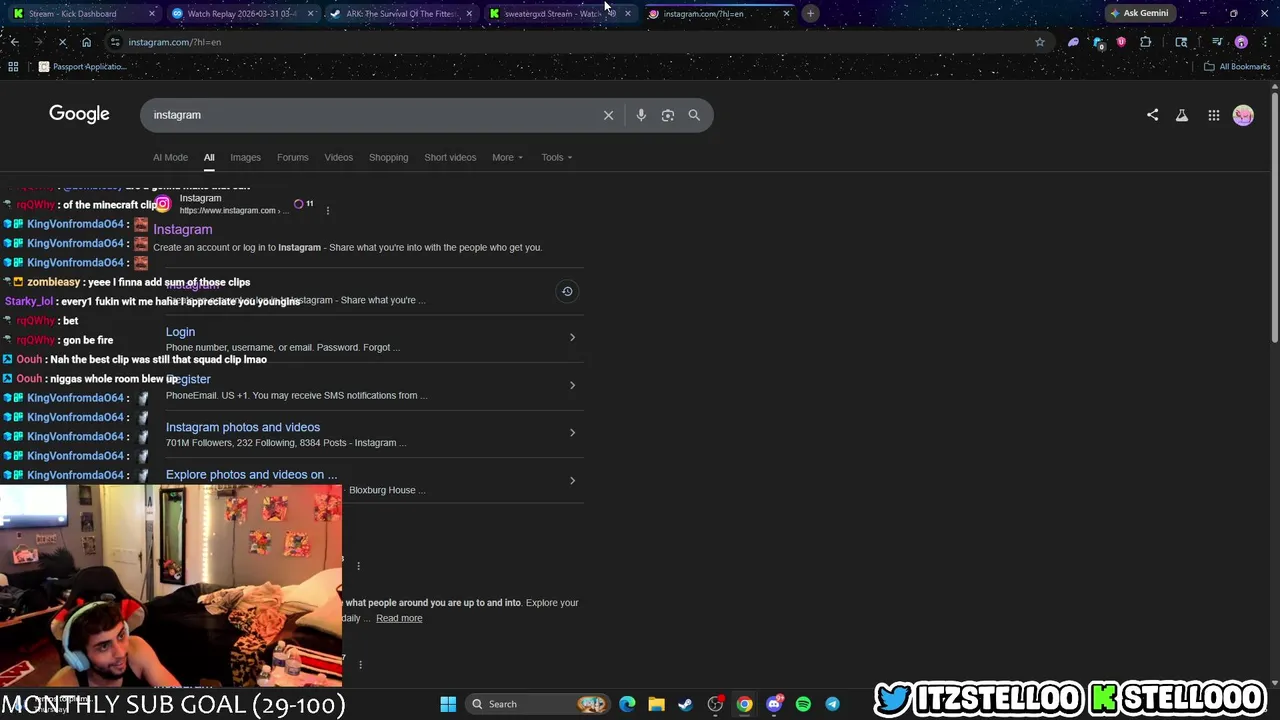Open the Explore photos and videos sitelink
1280x720 pixels.
[251, 475]
